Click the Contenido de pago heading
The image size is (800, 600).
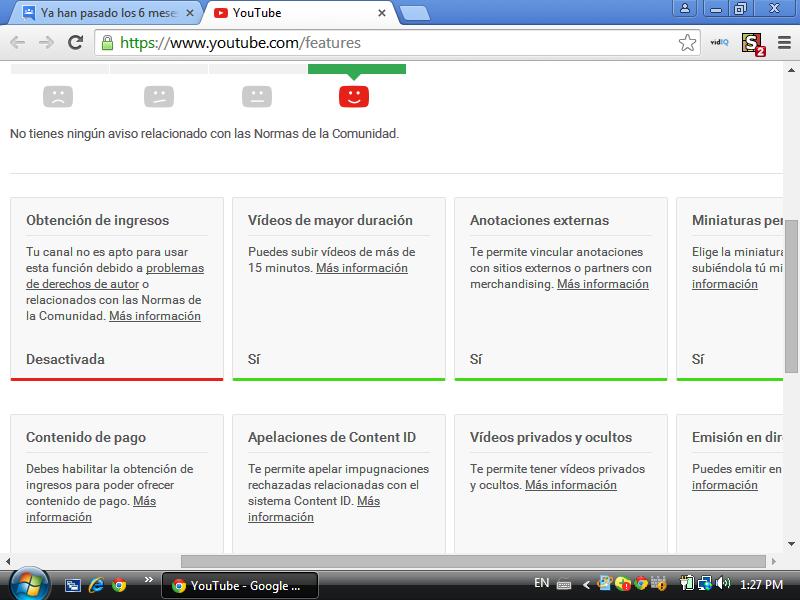click(x=86, y=437)
